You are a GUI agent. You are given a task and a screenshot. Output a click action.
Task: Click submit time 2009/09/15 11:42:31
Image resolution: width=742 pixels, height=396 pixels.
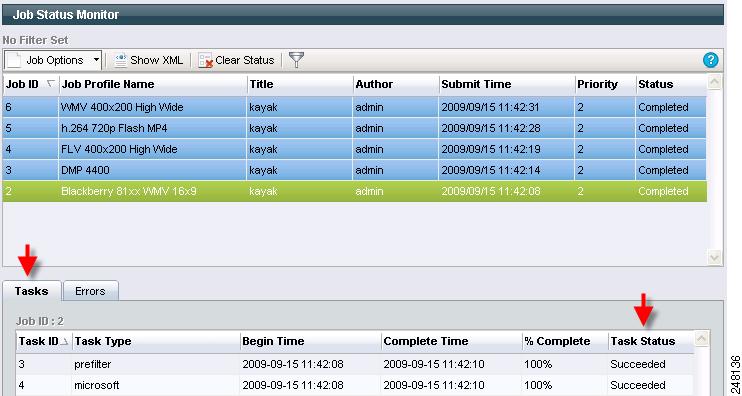pos(490,107)
